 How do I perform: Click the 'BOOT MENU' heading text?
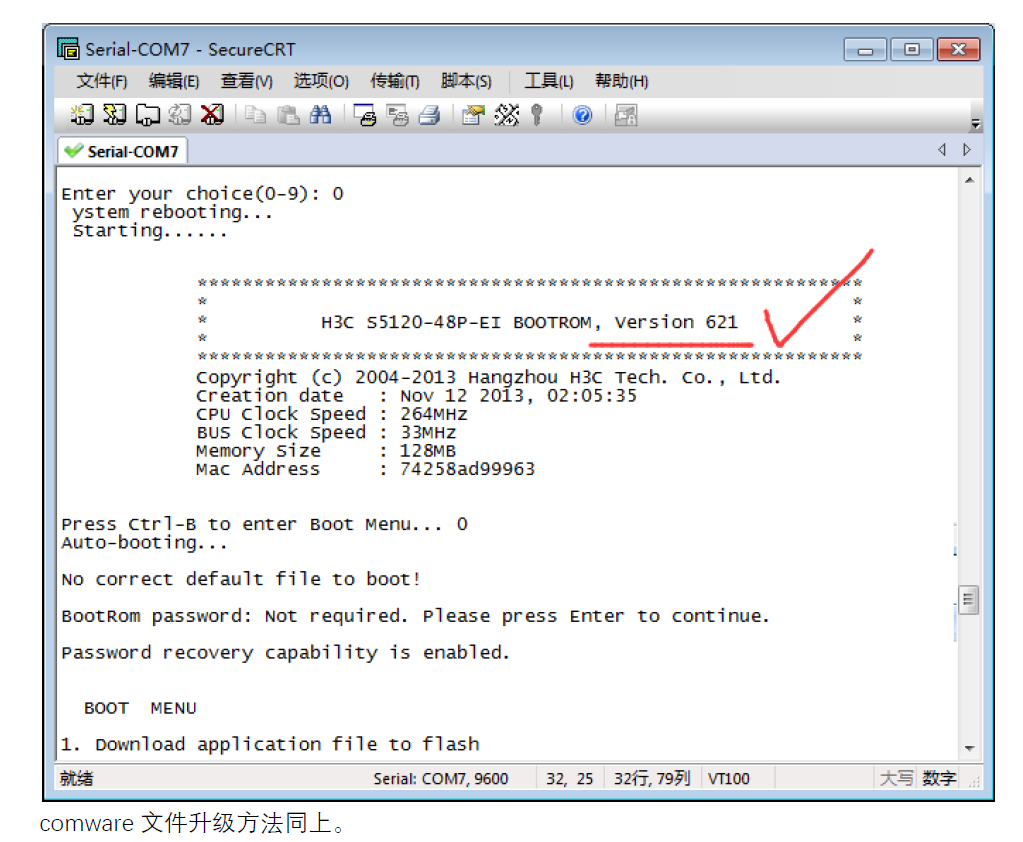140,708
